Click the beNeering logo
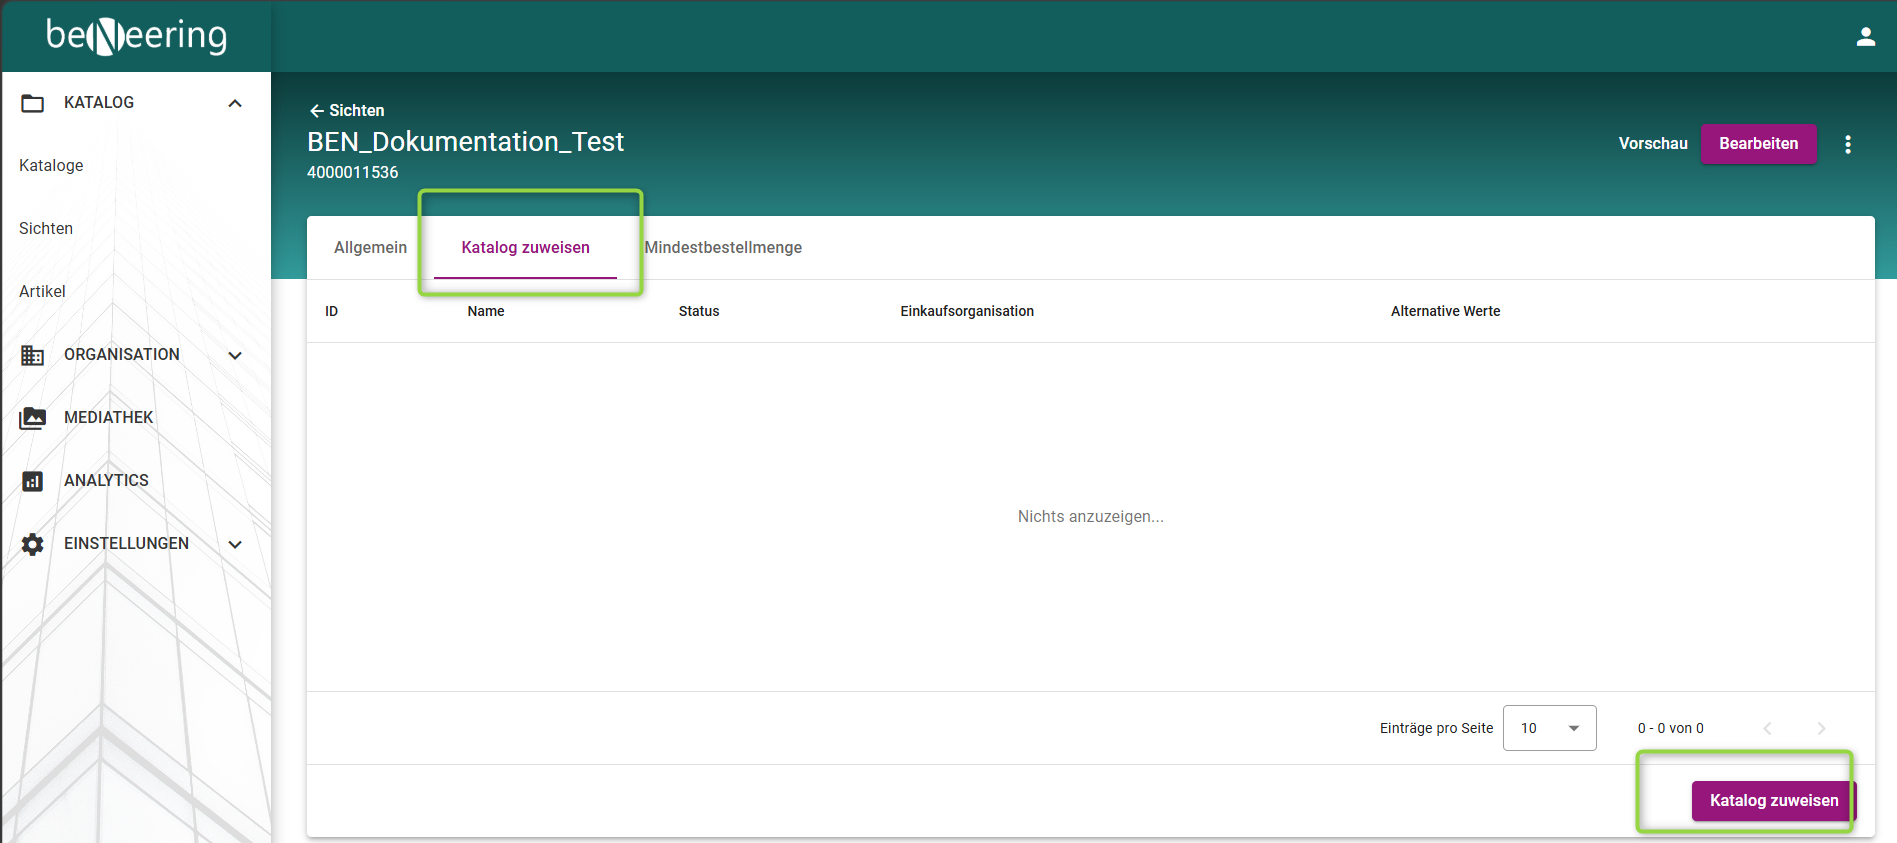 point(137,36)
